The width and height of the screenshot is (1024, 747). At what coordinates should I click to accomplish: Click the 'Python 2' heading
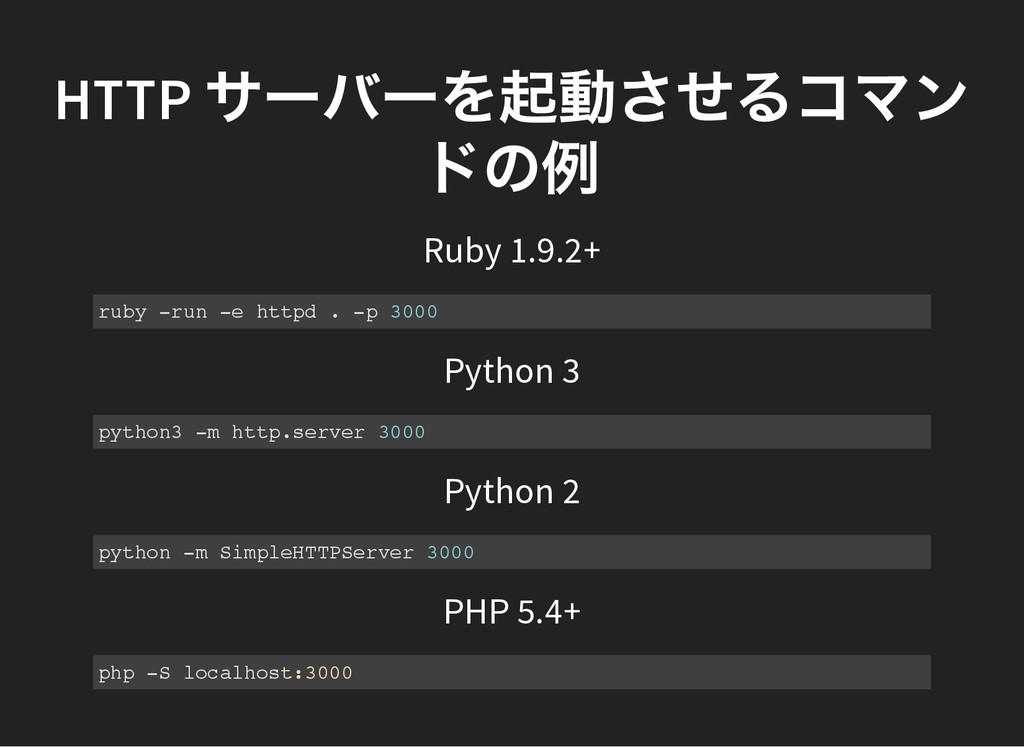(511, 491)
